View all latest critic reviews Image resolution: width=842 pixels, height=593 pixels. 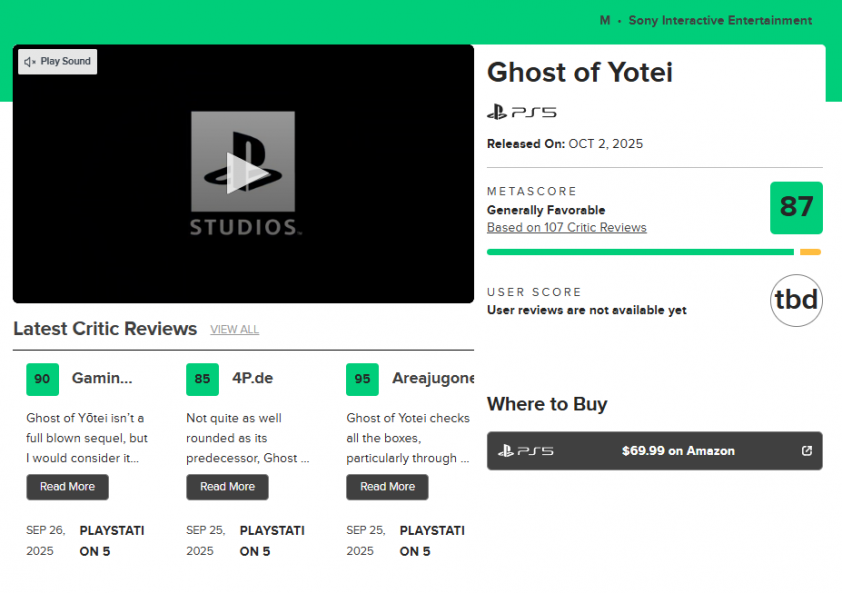coord(234,330)
